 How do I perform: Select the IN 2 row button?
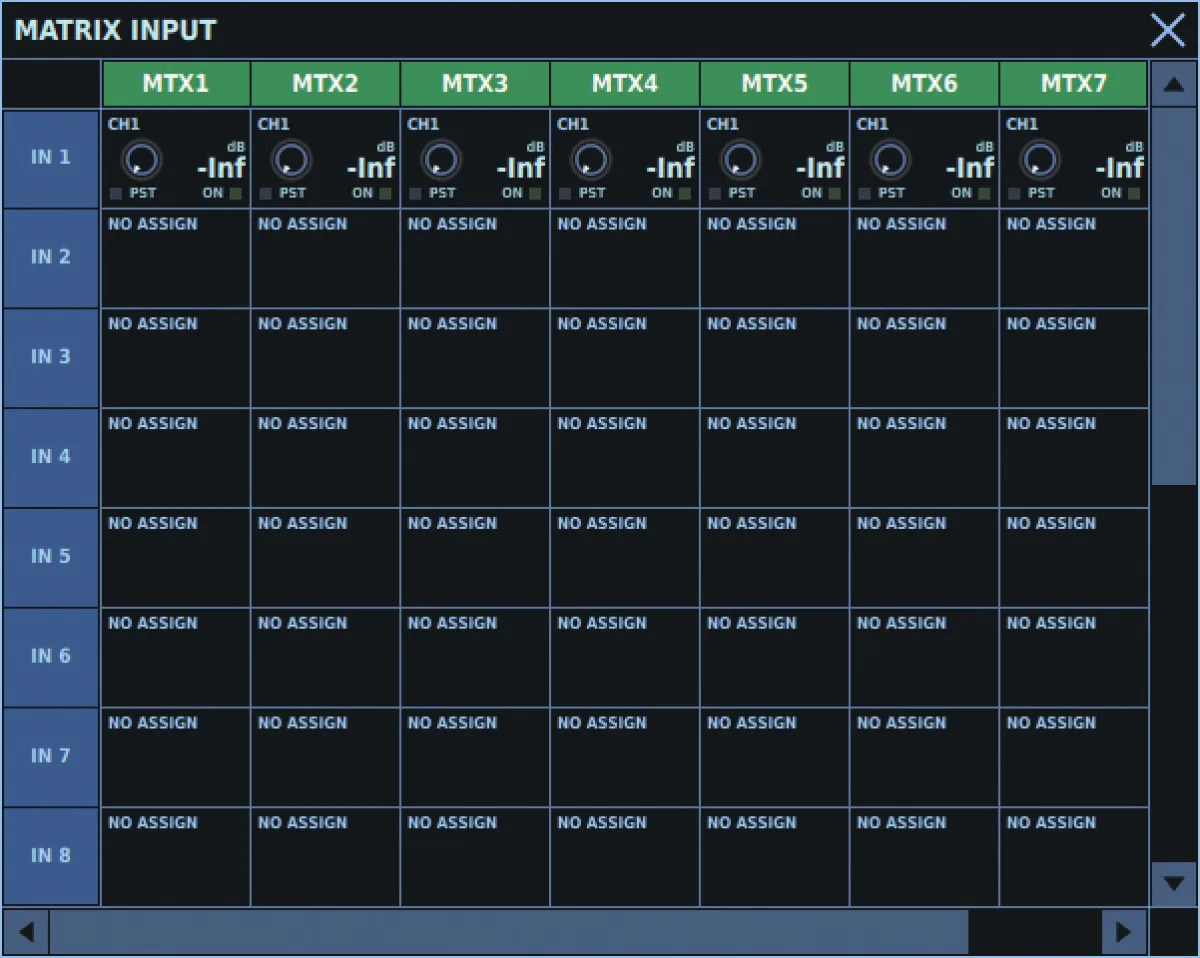pos(51,258)
